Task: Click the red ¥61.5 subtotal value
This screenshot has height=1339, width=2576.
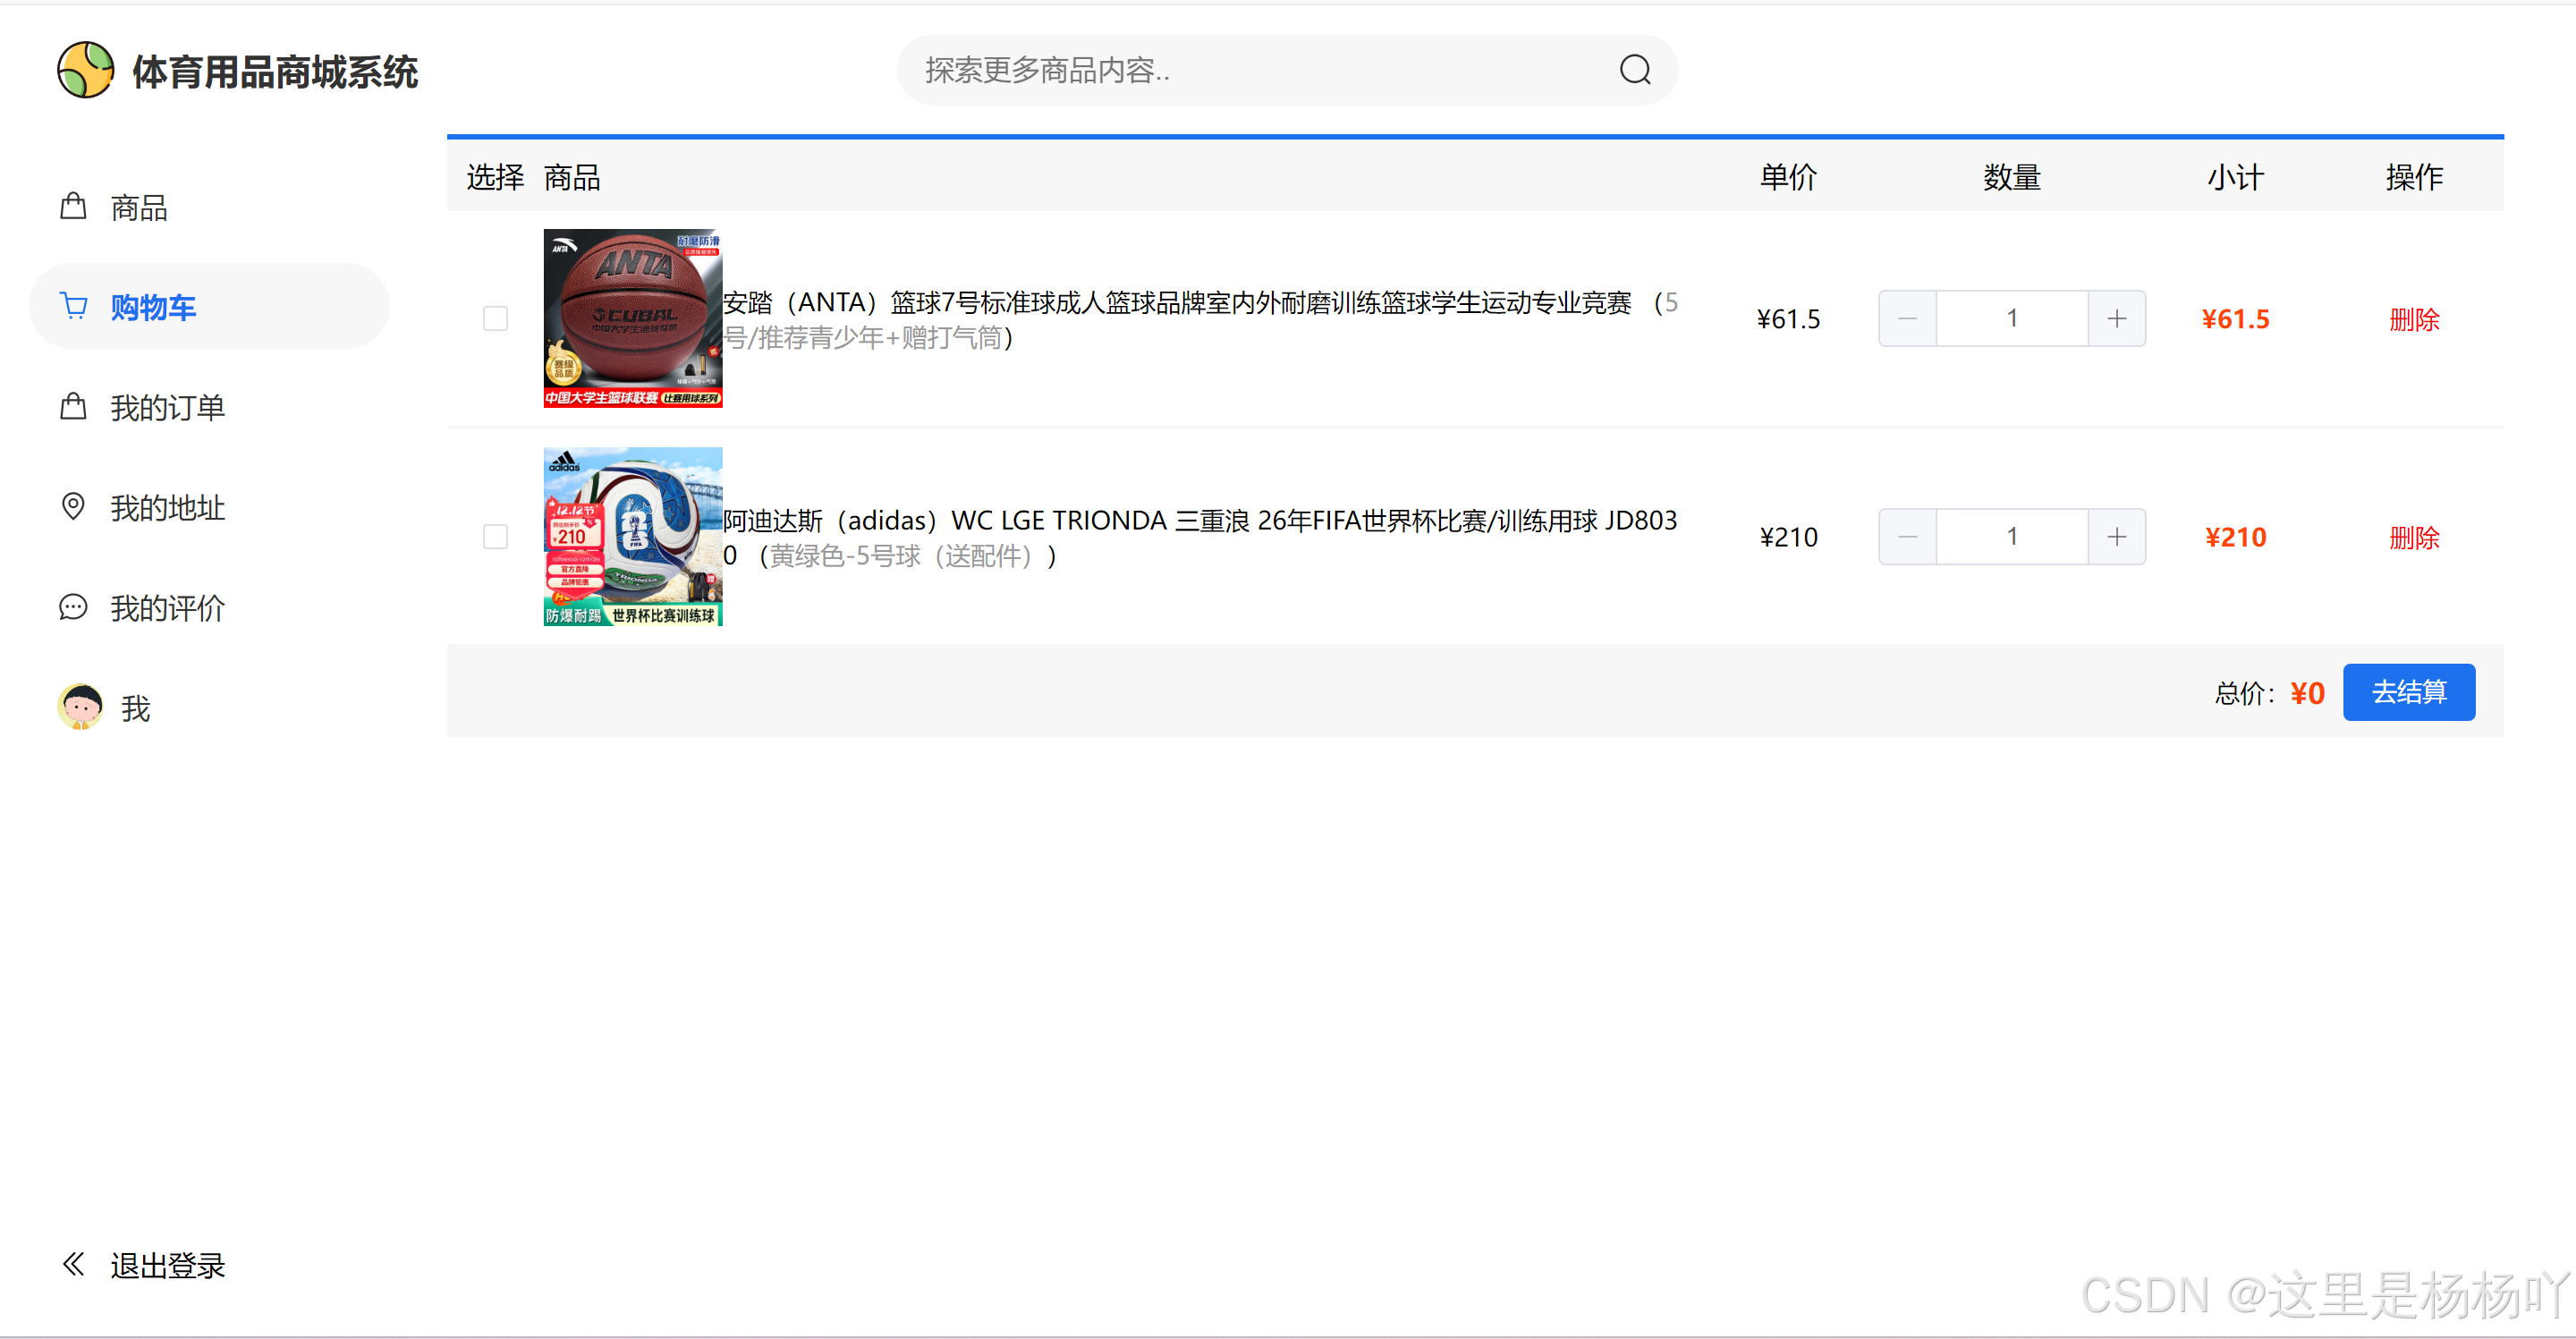Action: [x=2235, y=319]
